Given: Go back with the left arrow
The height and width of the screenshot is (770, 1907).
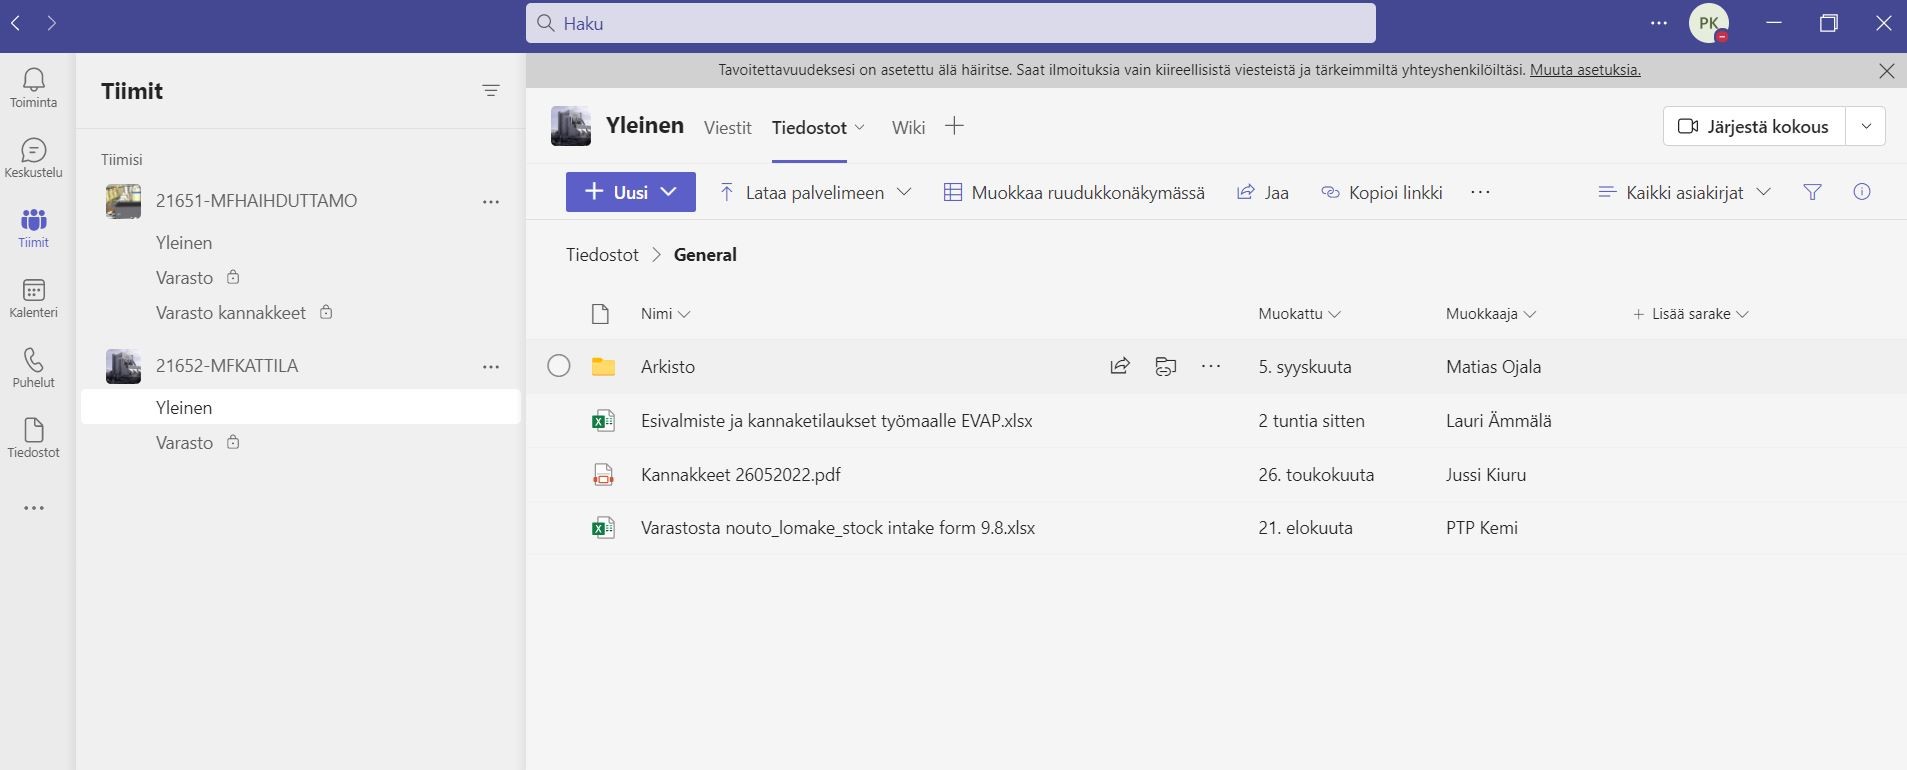Looking at the screenshot, I should 16,22.
